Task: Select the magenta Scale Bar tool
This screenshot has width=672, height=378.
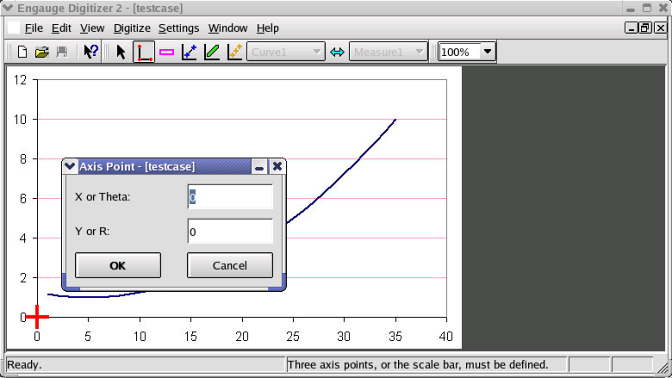Action: pyautogui.click(x=167, y=52)
